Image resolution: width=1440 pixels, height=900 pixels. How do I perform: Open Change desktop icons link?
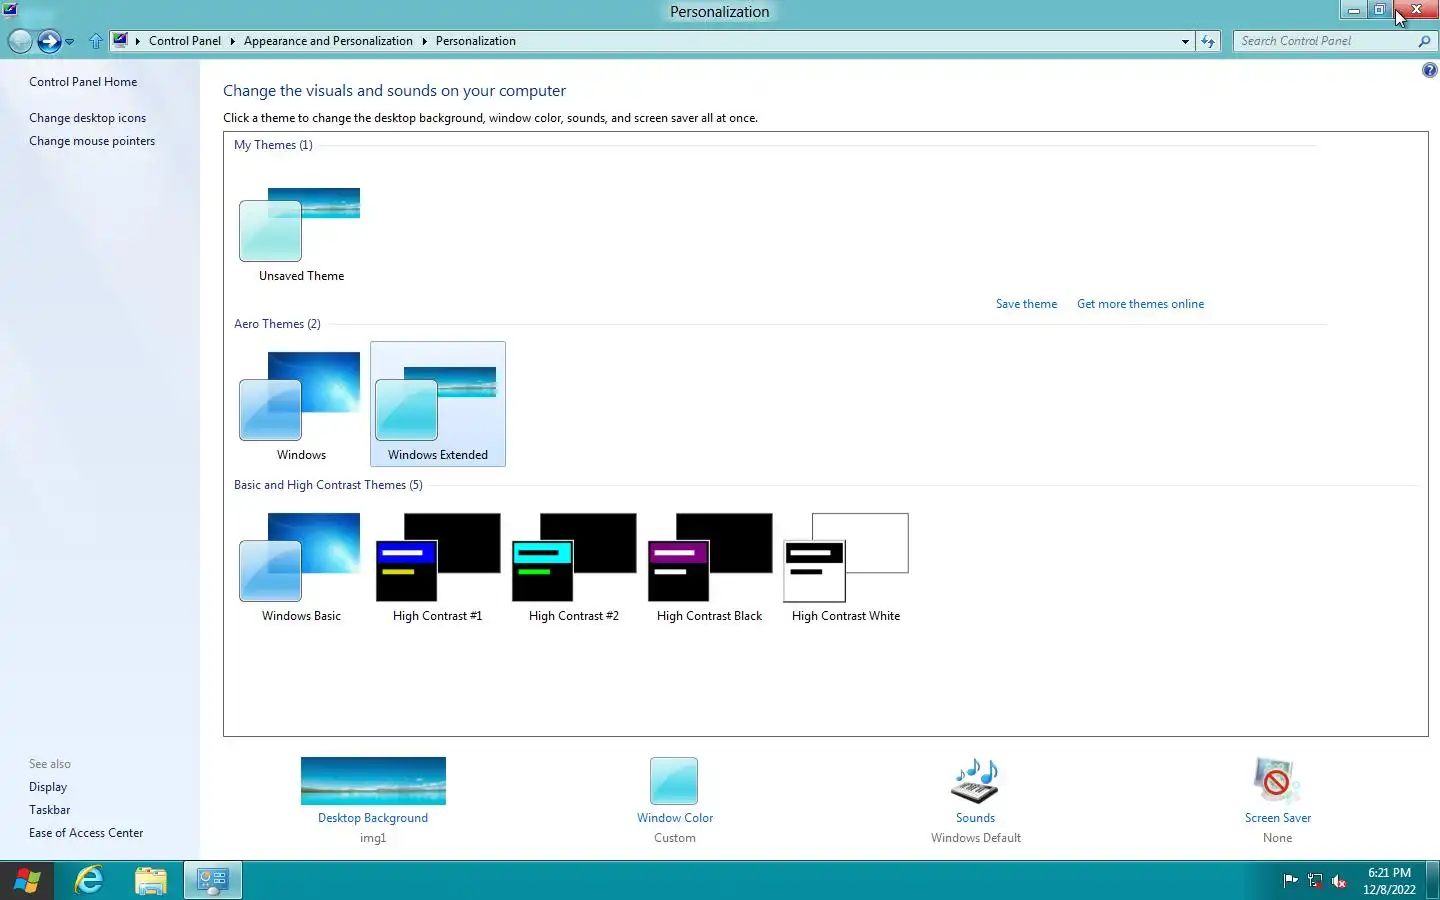coord(87,118)
